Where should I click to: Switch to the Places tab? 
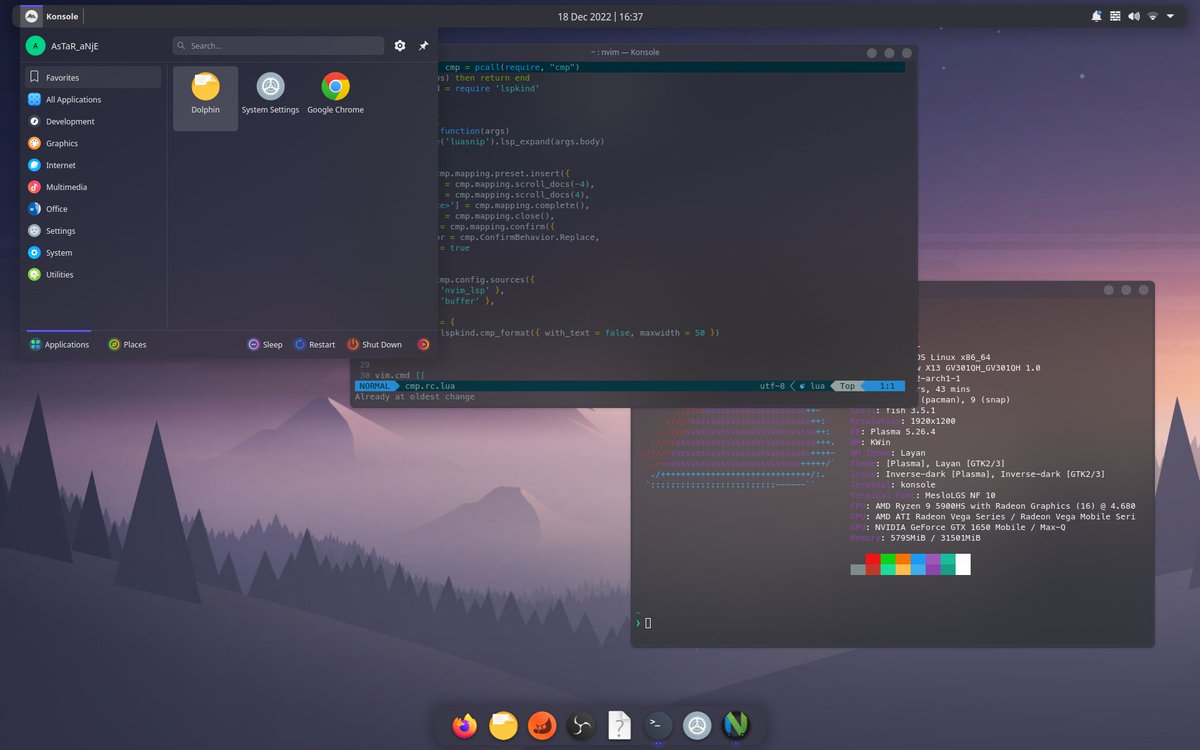[127, 344]
